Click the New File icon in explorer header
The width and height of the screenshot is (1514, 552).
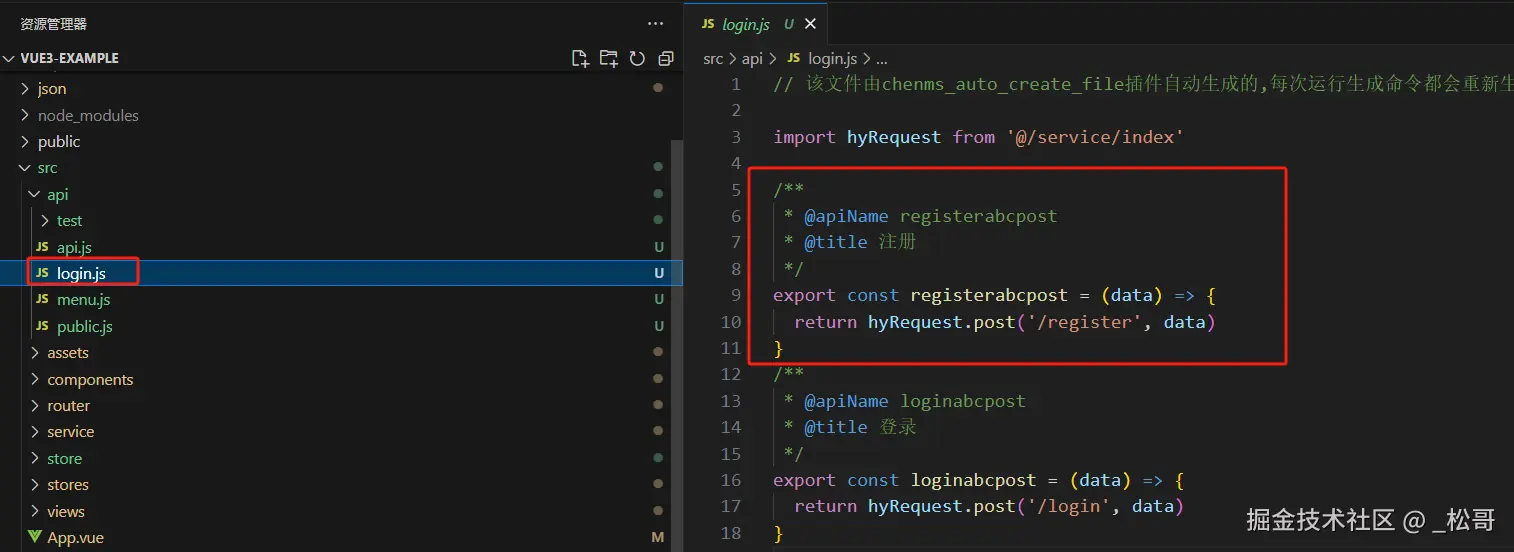tap(580, 58)
